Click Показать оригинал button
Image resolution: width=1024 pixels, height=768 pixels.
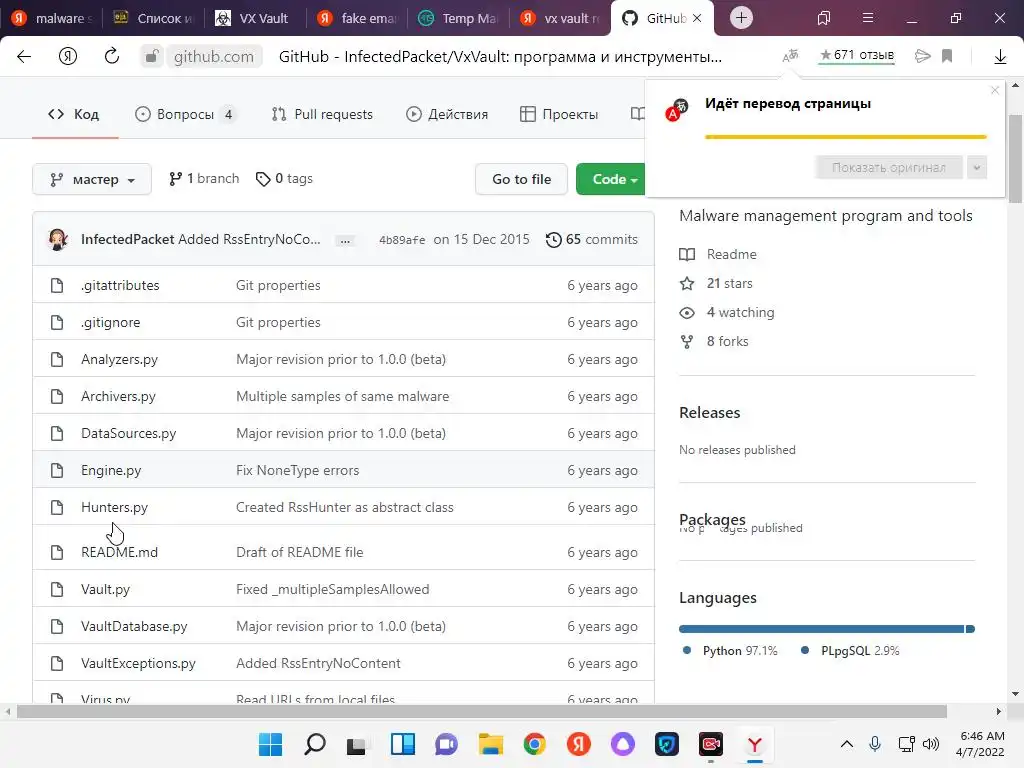(x=889, y=168)
